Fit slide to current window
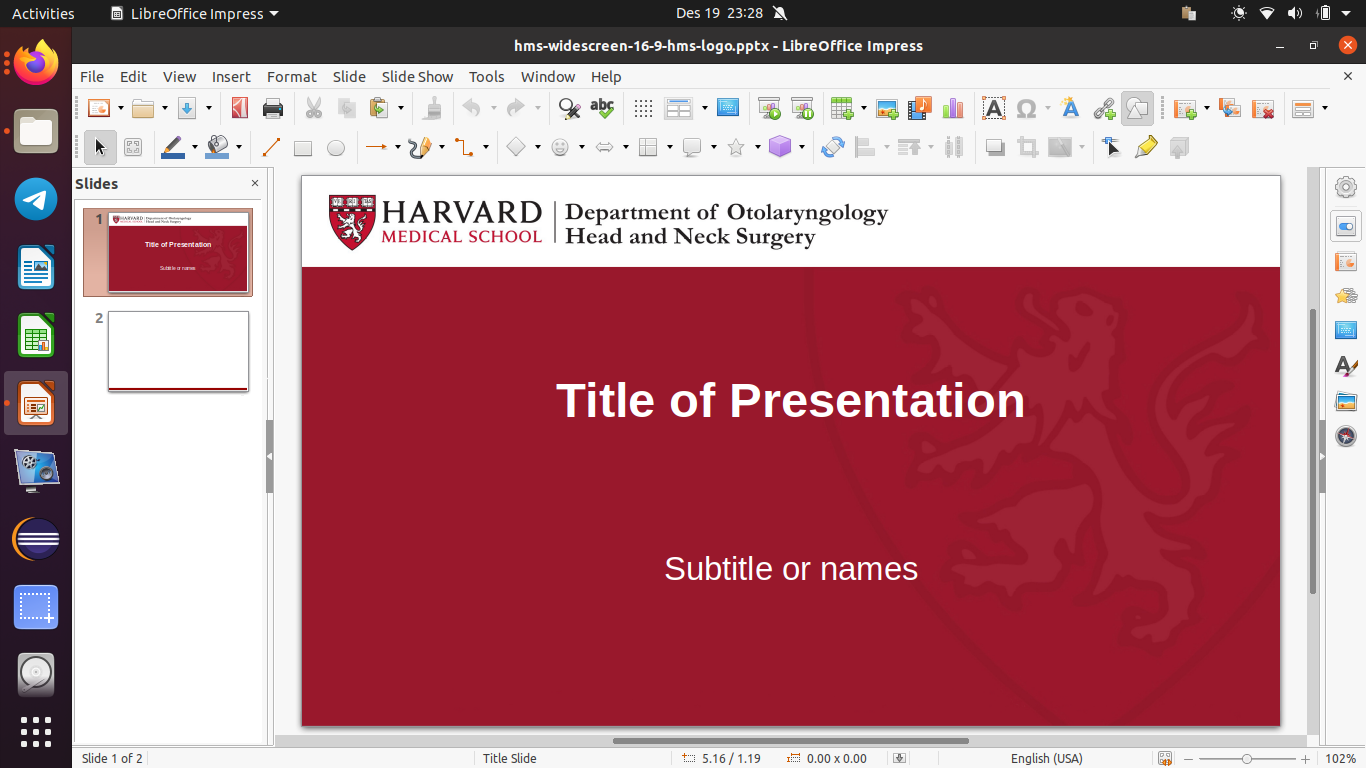 tap(1164, 758)
